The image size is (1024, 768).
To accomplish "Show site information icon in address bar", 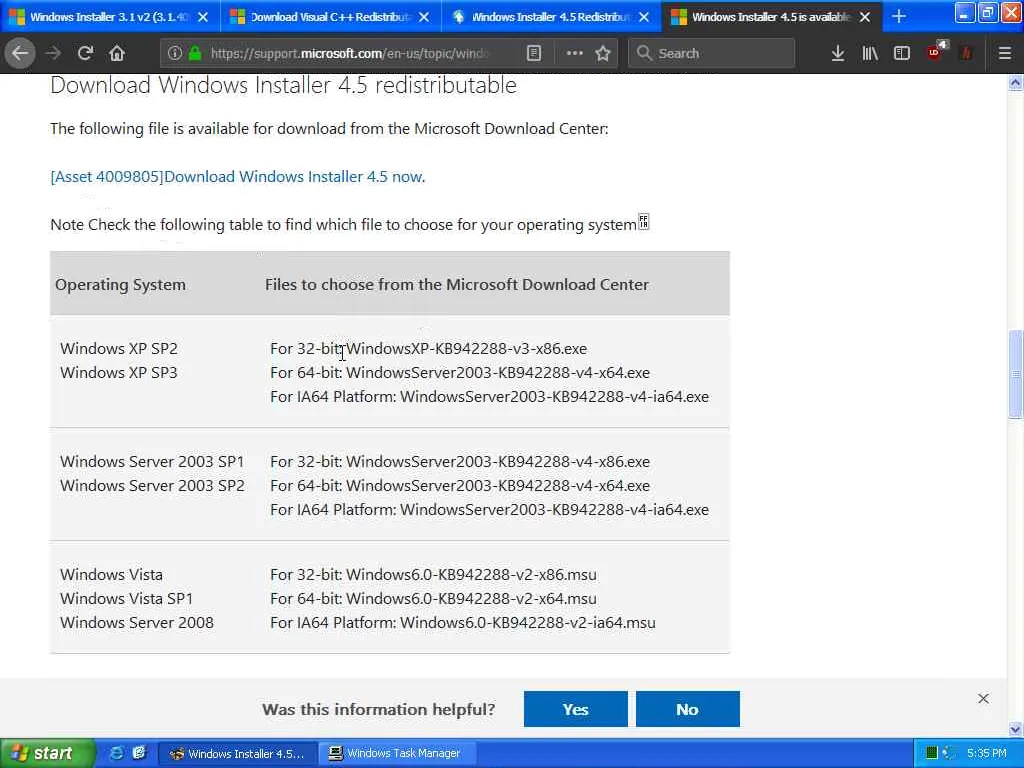I will [174, 54].
